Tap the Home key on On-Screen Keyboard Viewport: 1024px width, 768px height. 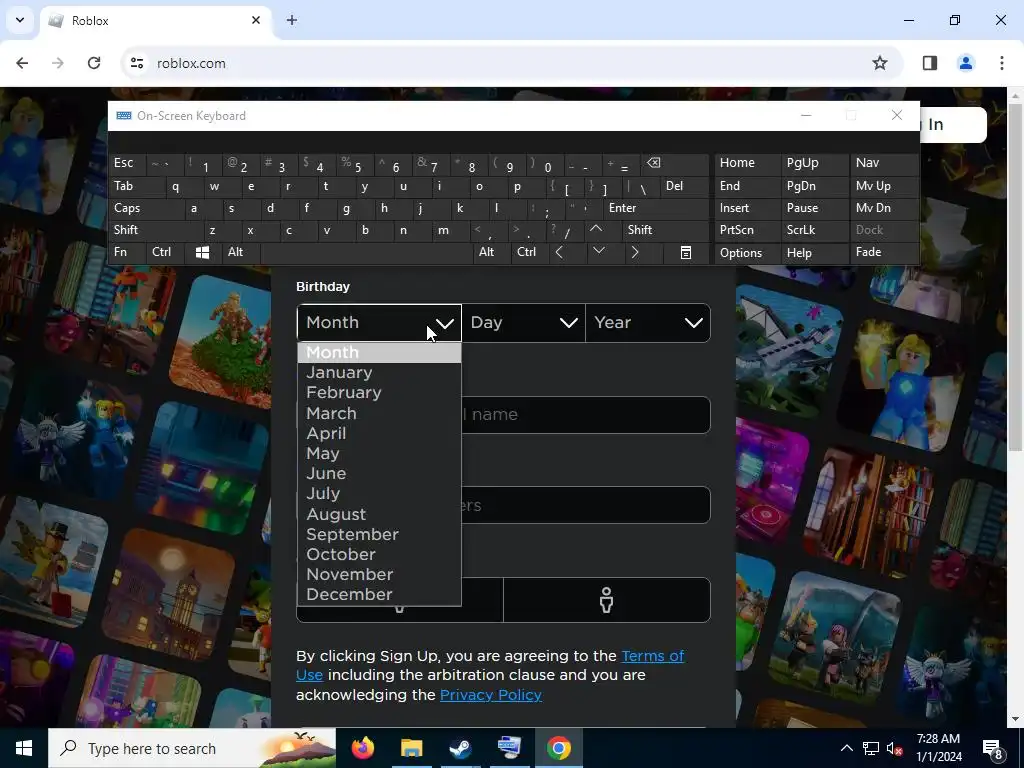tap(748, 163)
